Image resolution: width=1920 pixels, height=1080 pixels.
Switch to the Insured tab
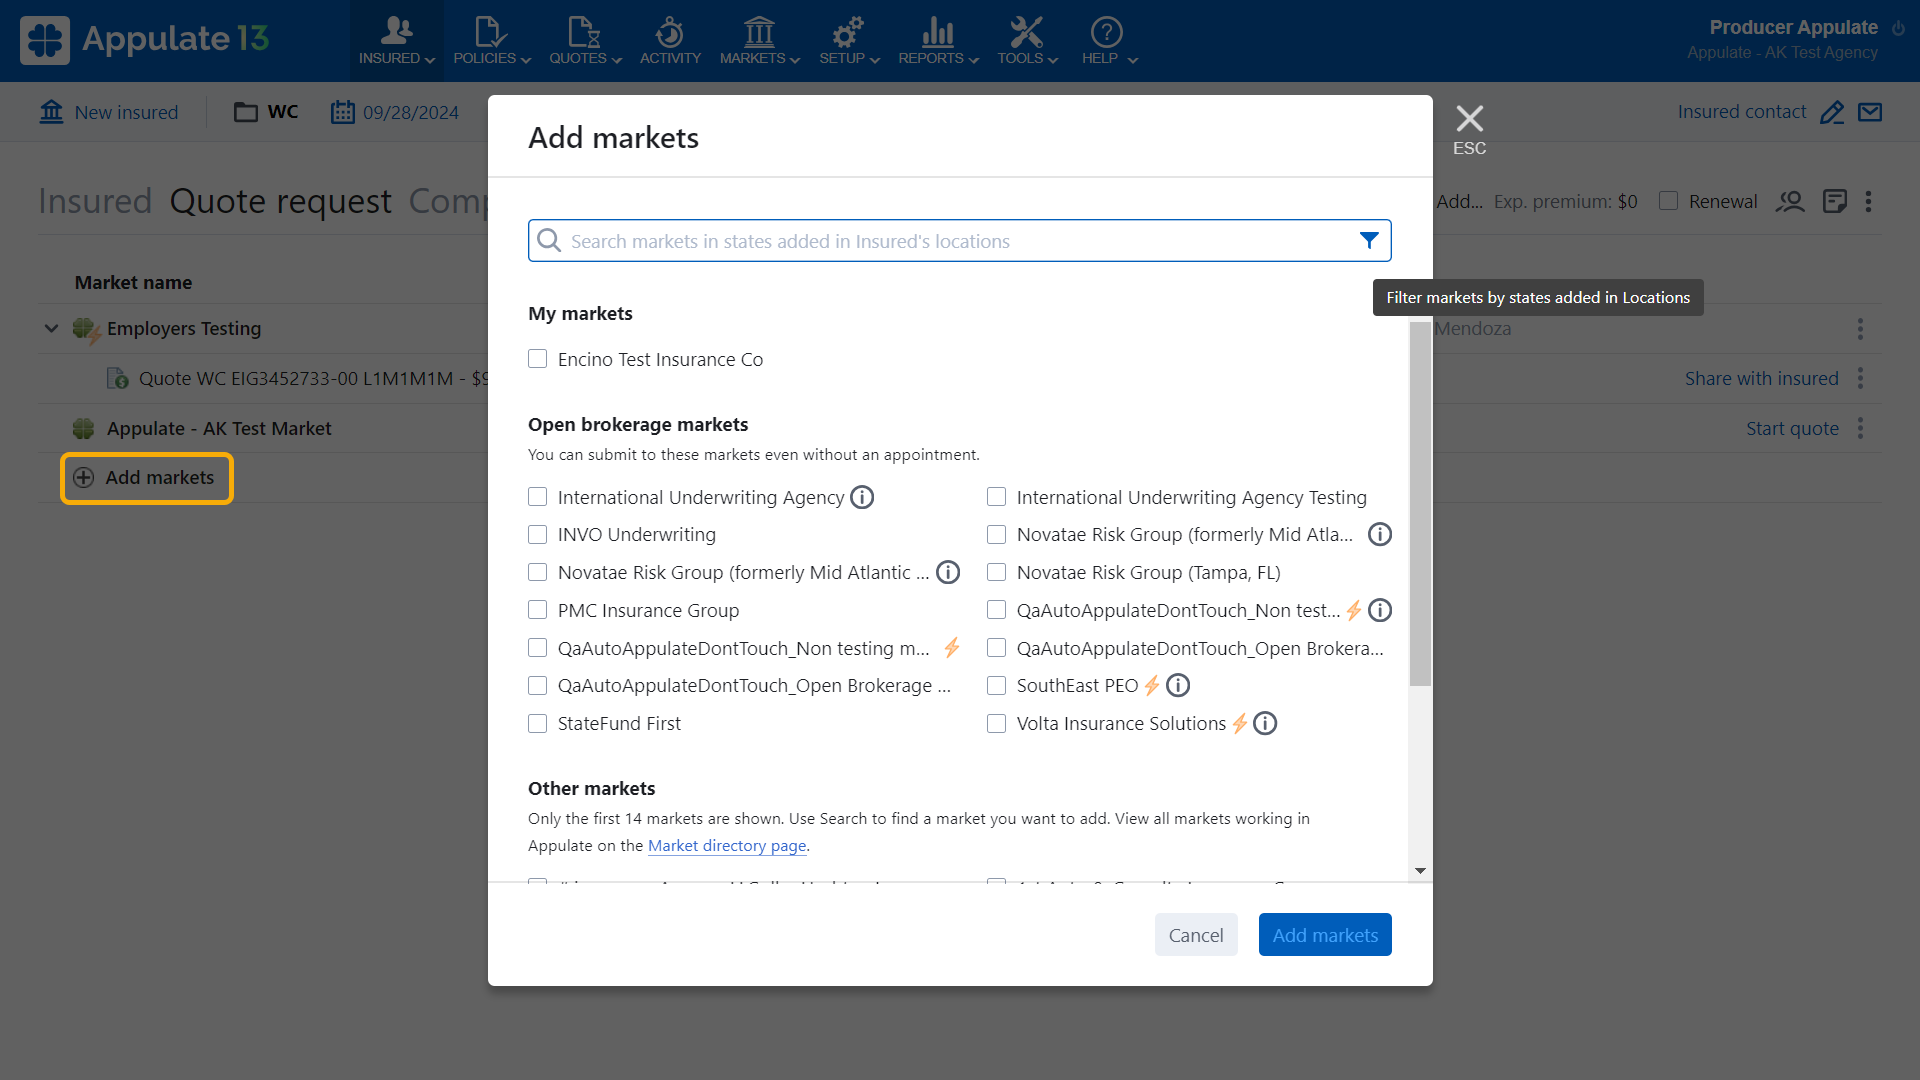coord(95,201)
